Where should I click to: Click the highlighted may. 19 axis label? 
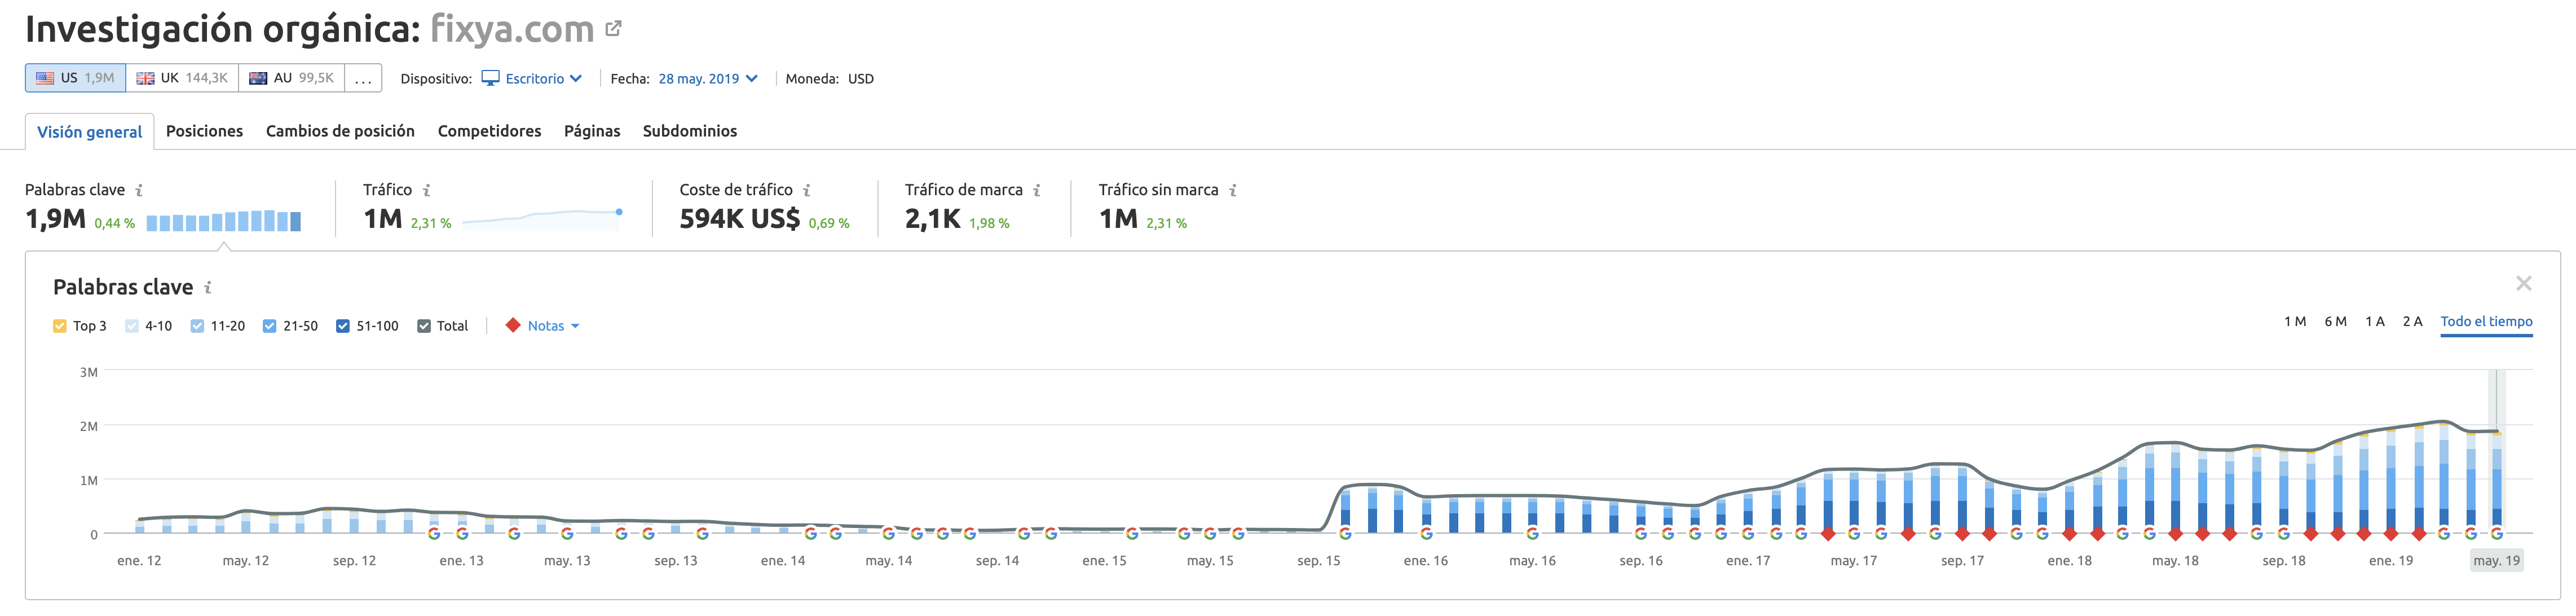pyautogui.click(x=2496, y=561)
